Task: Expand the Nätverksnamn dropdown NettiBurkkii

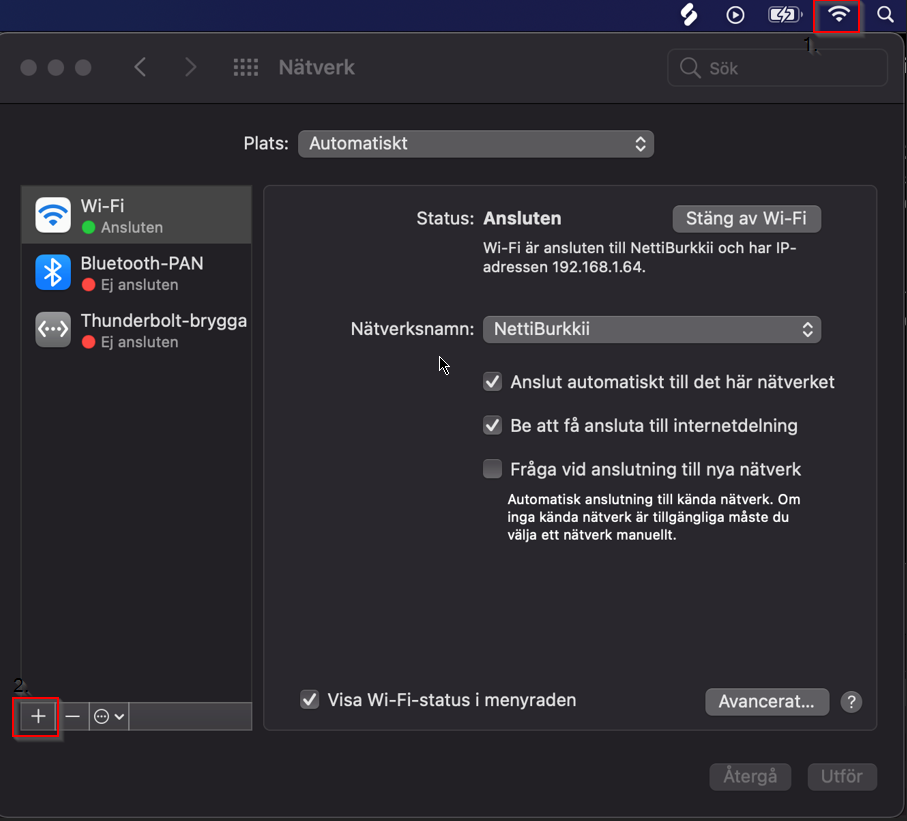Action: click(x=651, y=329)
